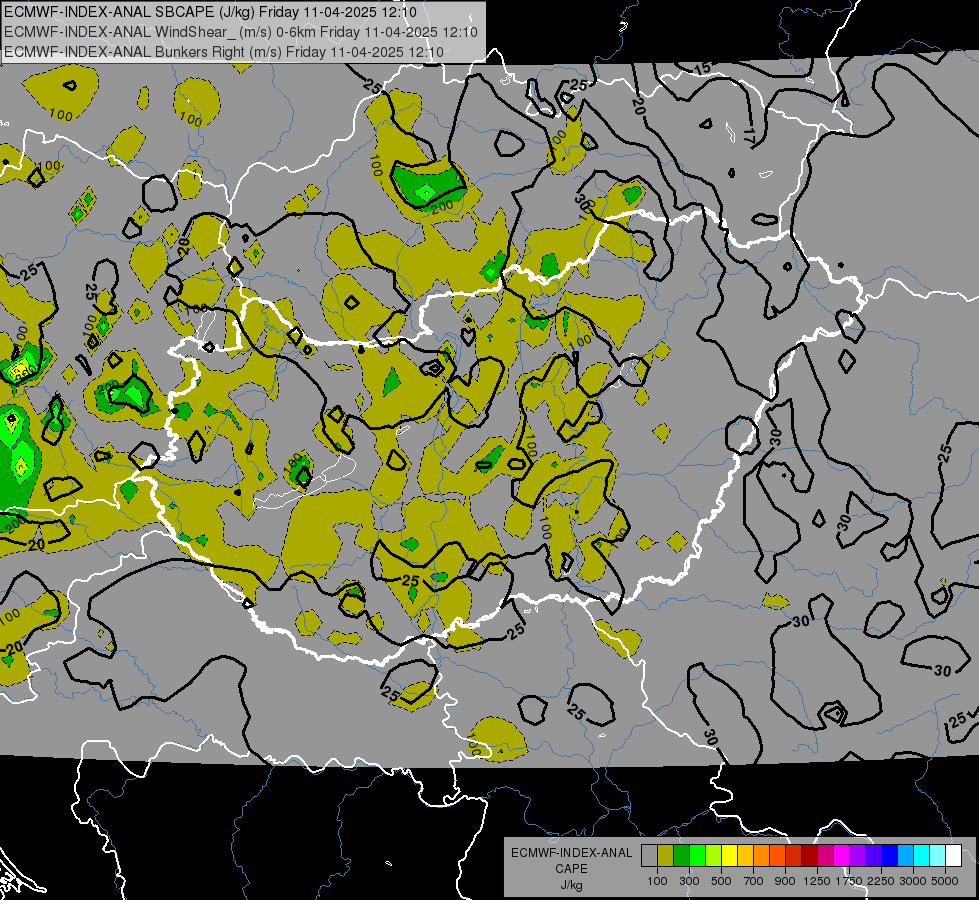
Task: Click the brick red 900 legend swatch
Action: (x=794, y=856)
